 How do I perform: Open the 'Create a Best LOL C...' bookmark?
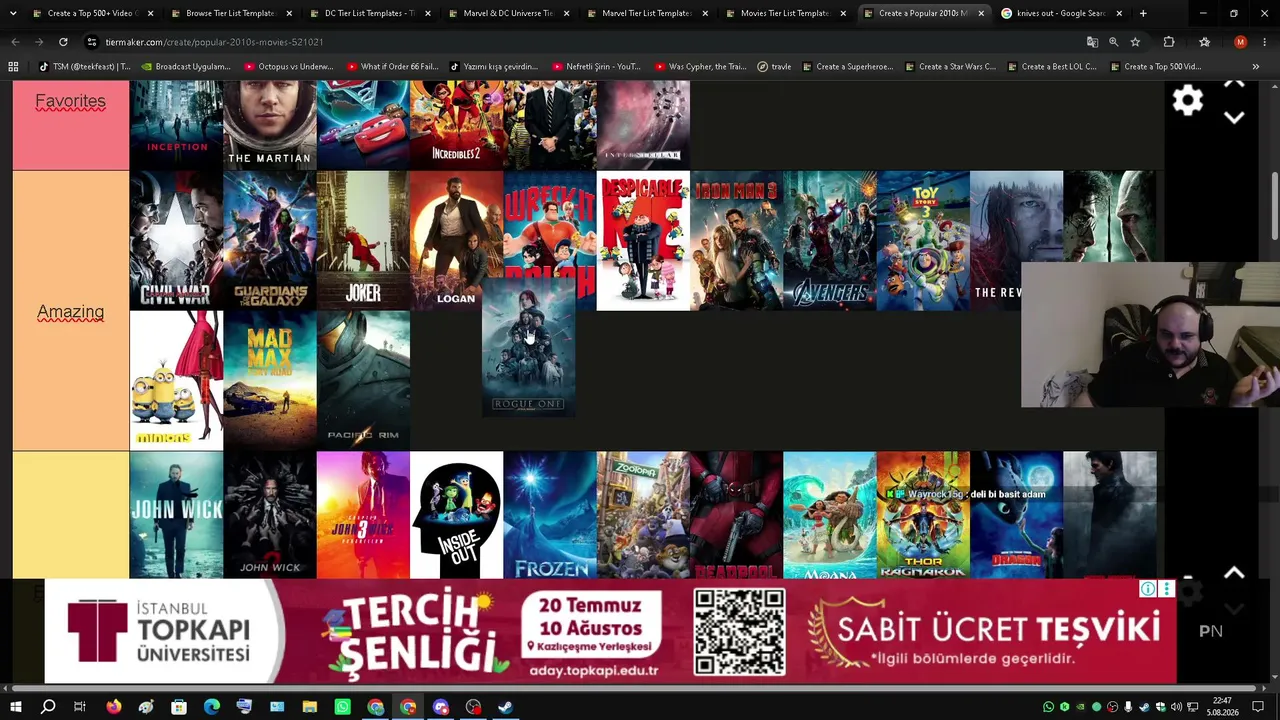(1051, 67)
